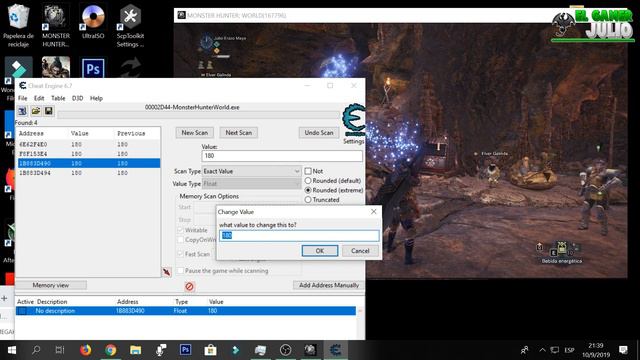Image resolution: width=640 pixels, height=360 pixels.
Task: Open the taskbar clock showing 21:39
Action: click(x=596, y=350)
